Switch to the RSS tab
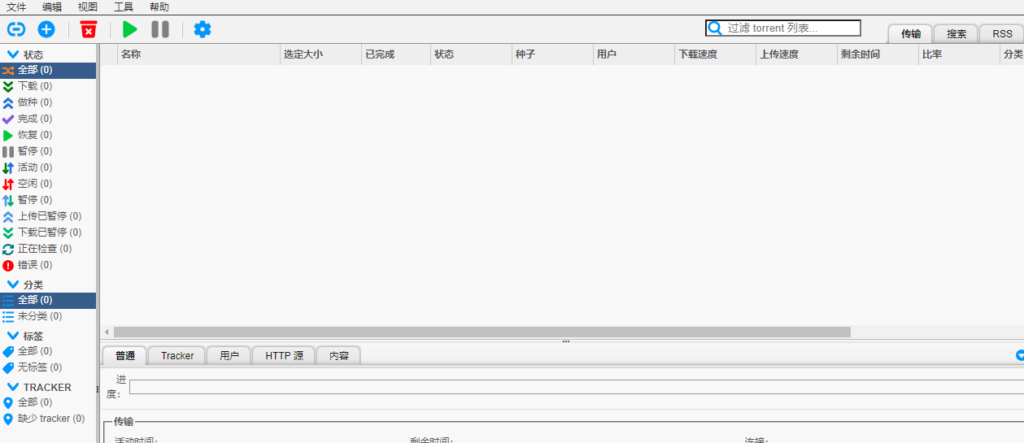The width and height of the screenshot is (1024, 443). click(1002, 34)
